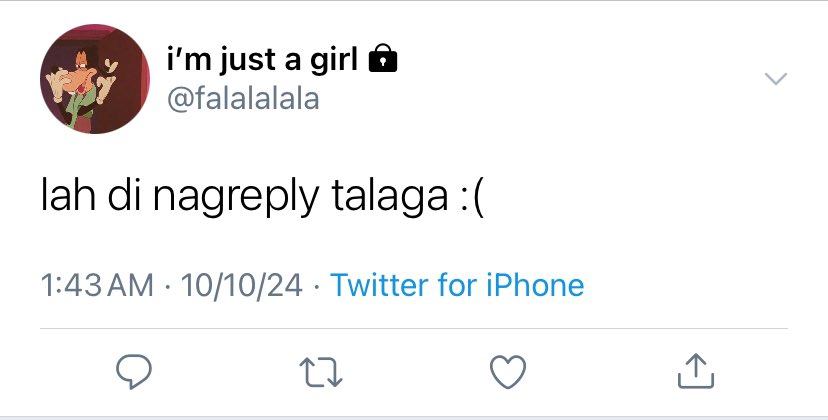Retweet this tweet using the arrows icon
The width and height of the screenshot is (828, 420).
[321, 372]
